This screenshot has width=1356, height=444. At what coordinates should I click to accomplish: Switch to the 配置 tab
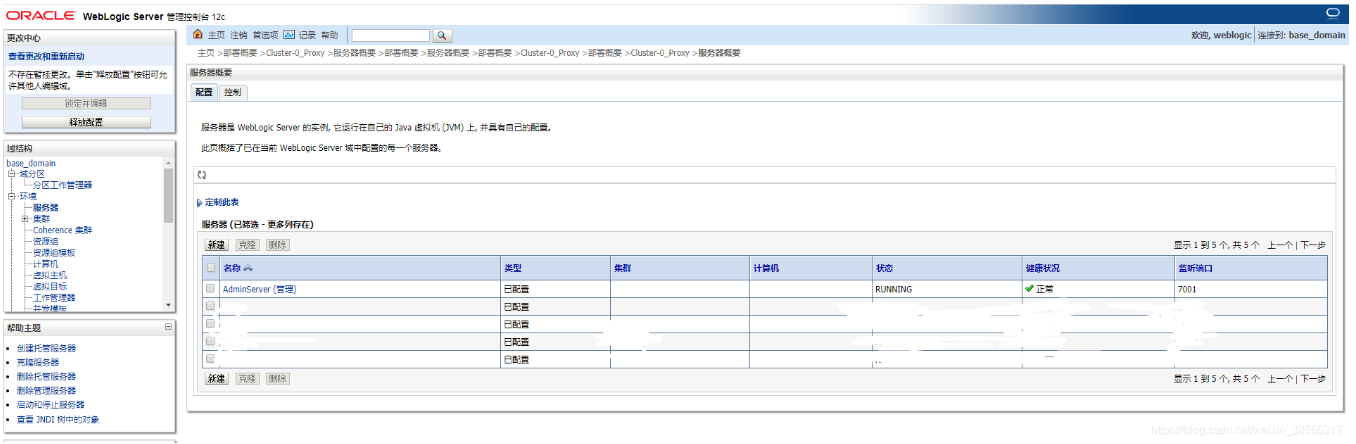pyautogui.click(x=204, y=92)
